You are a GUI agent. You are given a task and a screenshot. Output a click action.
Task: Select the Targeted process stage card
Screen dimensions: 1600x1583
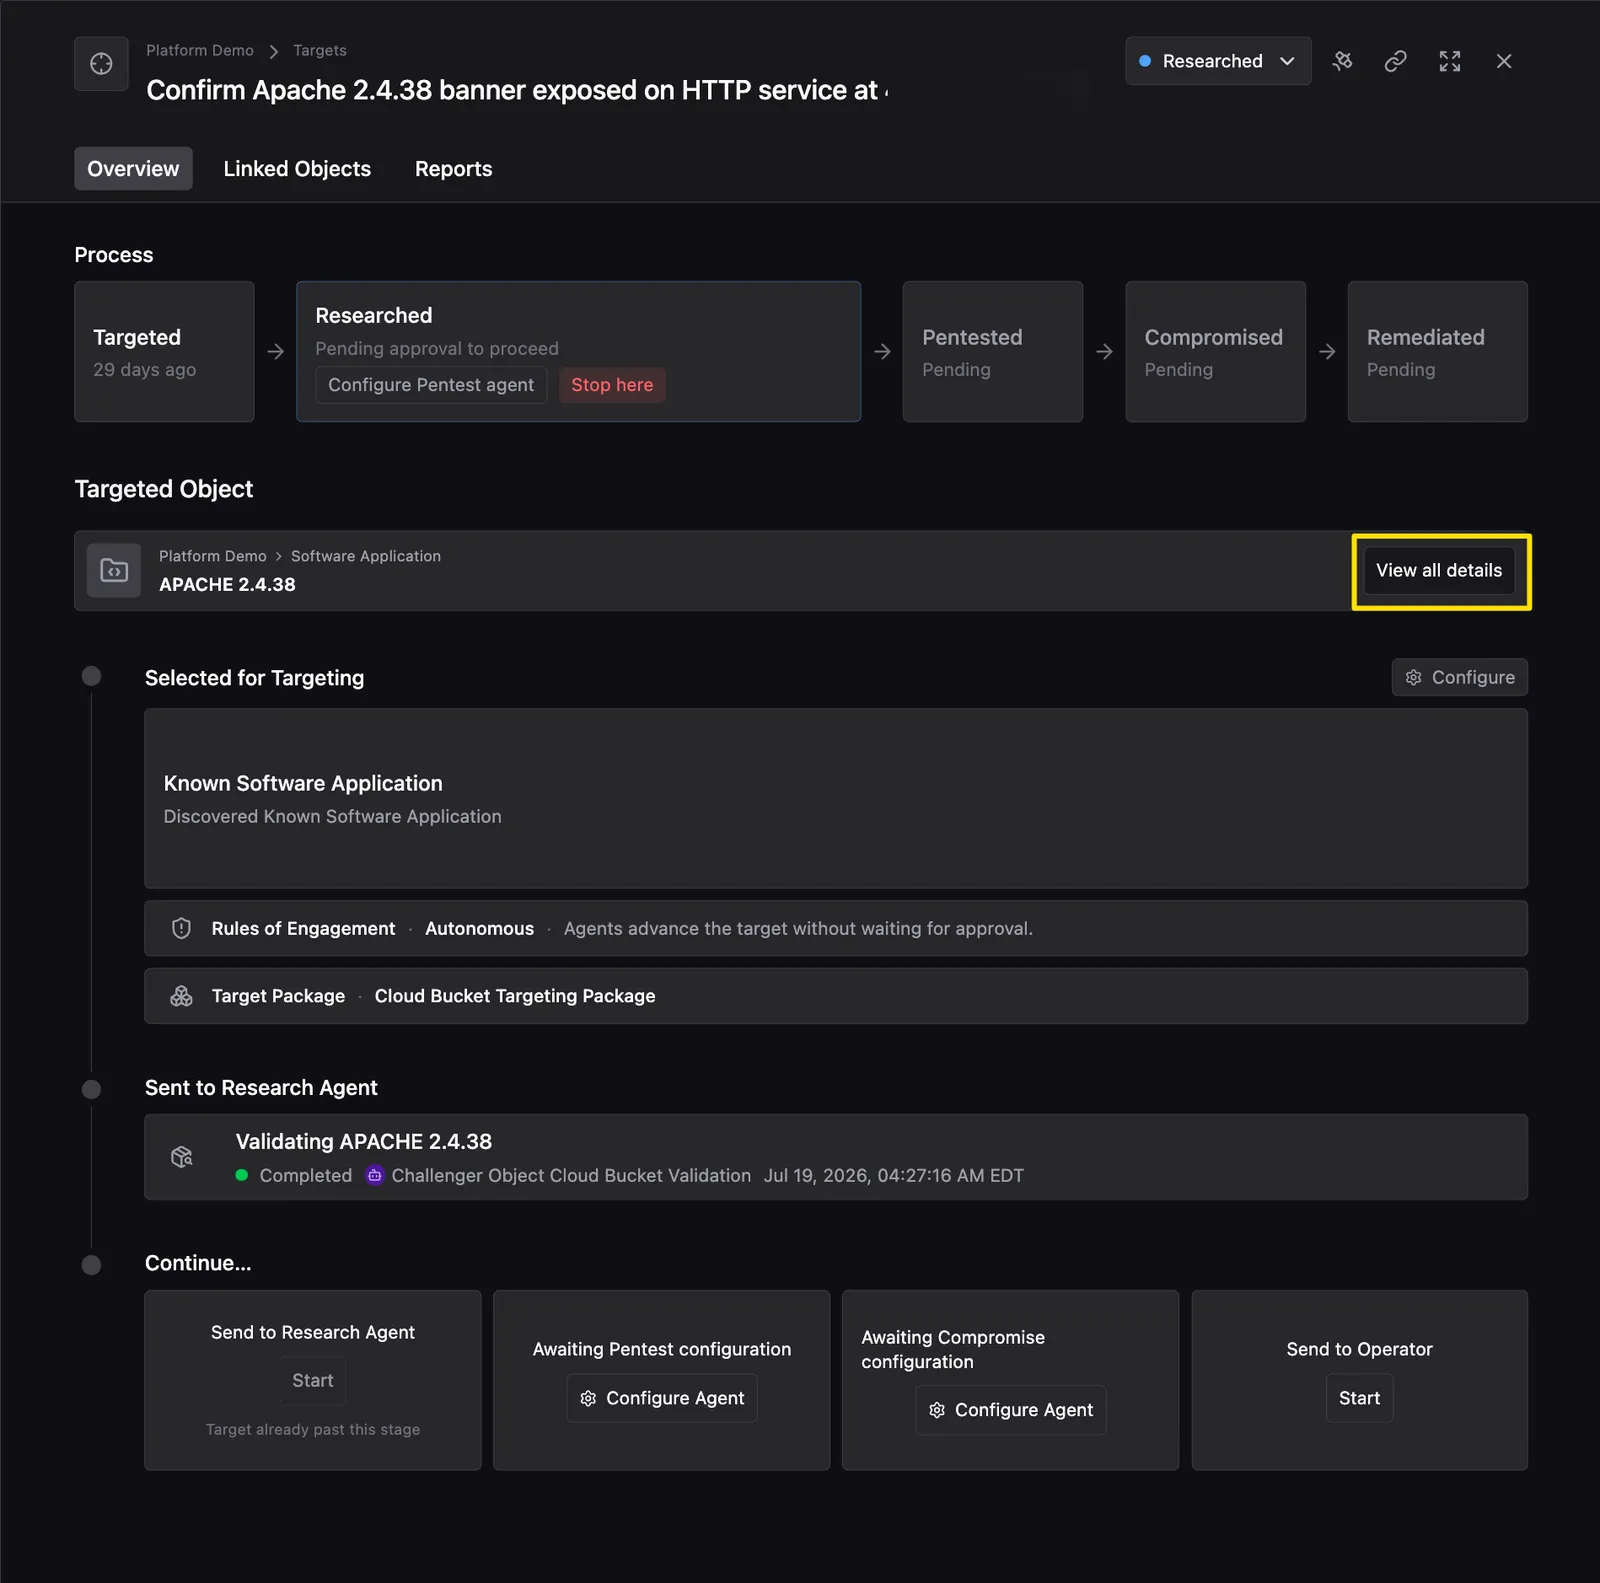(x=164, y=351)
